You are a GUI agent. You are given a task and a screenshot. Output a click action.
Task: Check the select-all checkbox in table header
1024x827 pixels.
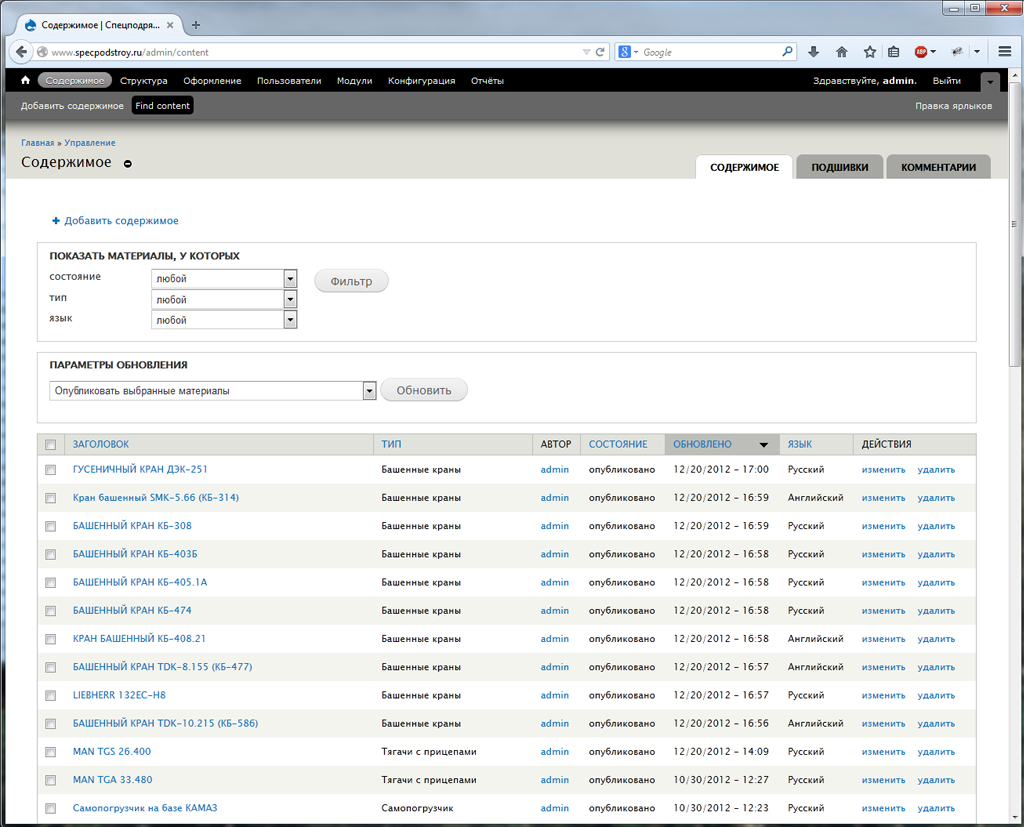51,445
